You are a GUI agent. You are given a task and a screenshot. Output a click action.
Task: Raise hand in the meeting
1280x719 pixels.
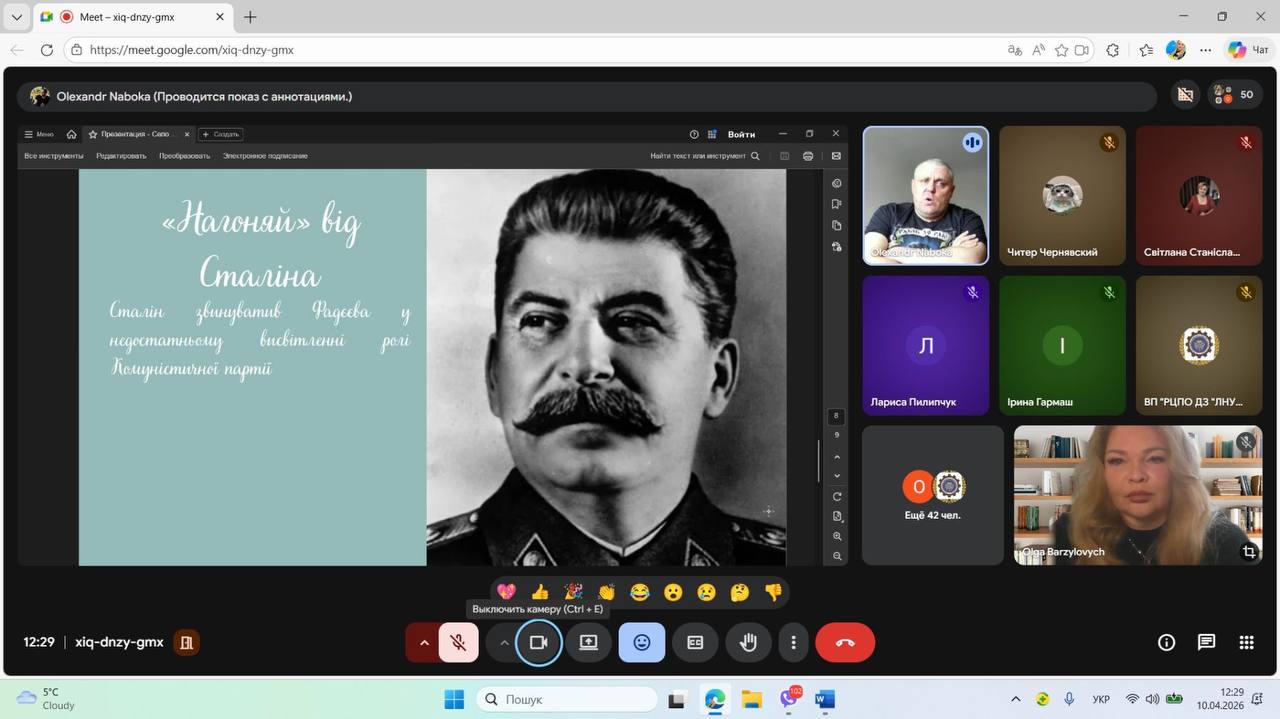(748, 643)
